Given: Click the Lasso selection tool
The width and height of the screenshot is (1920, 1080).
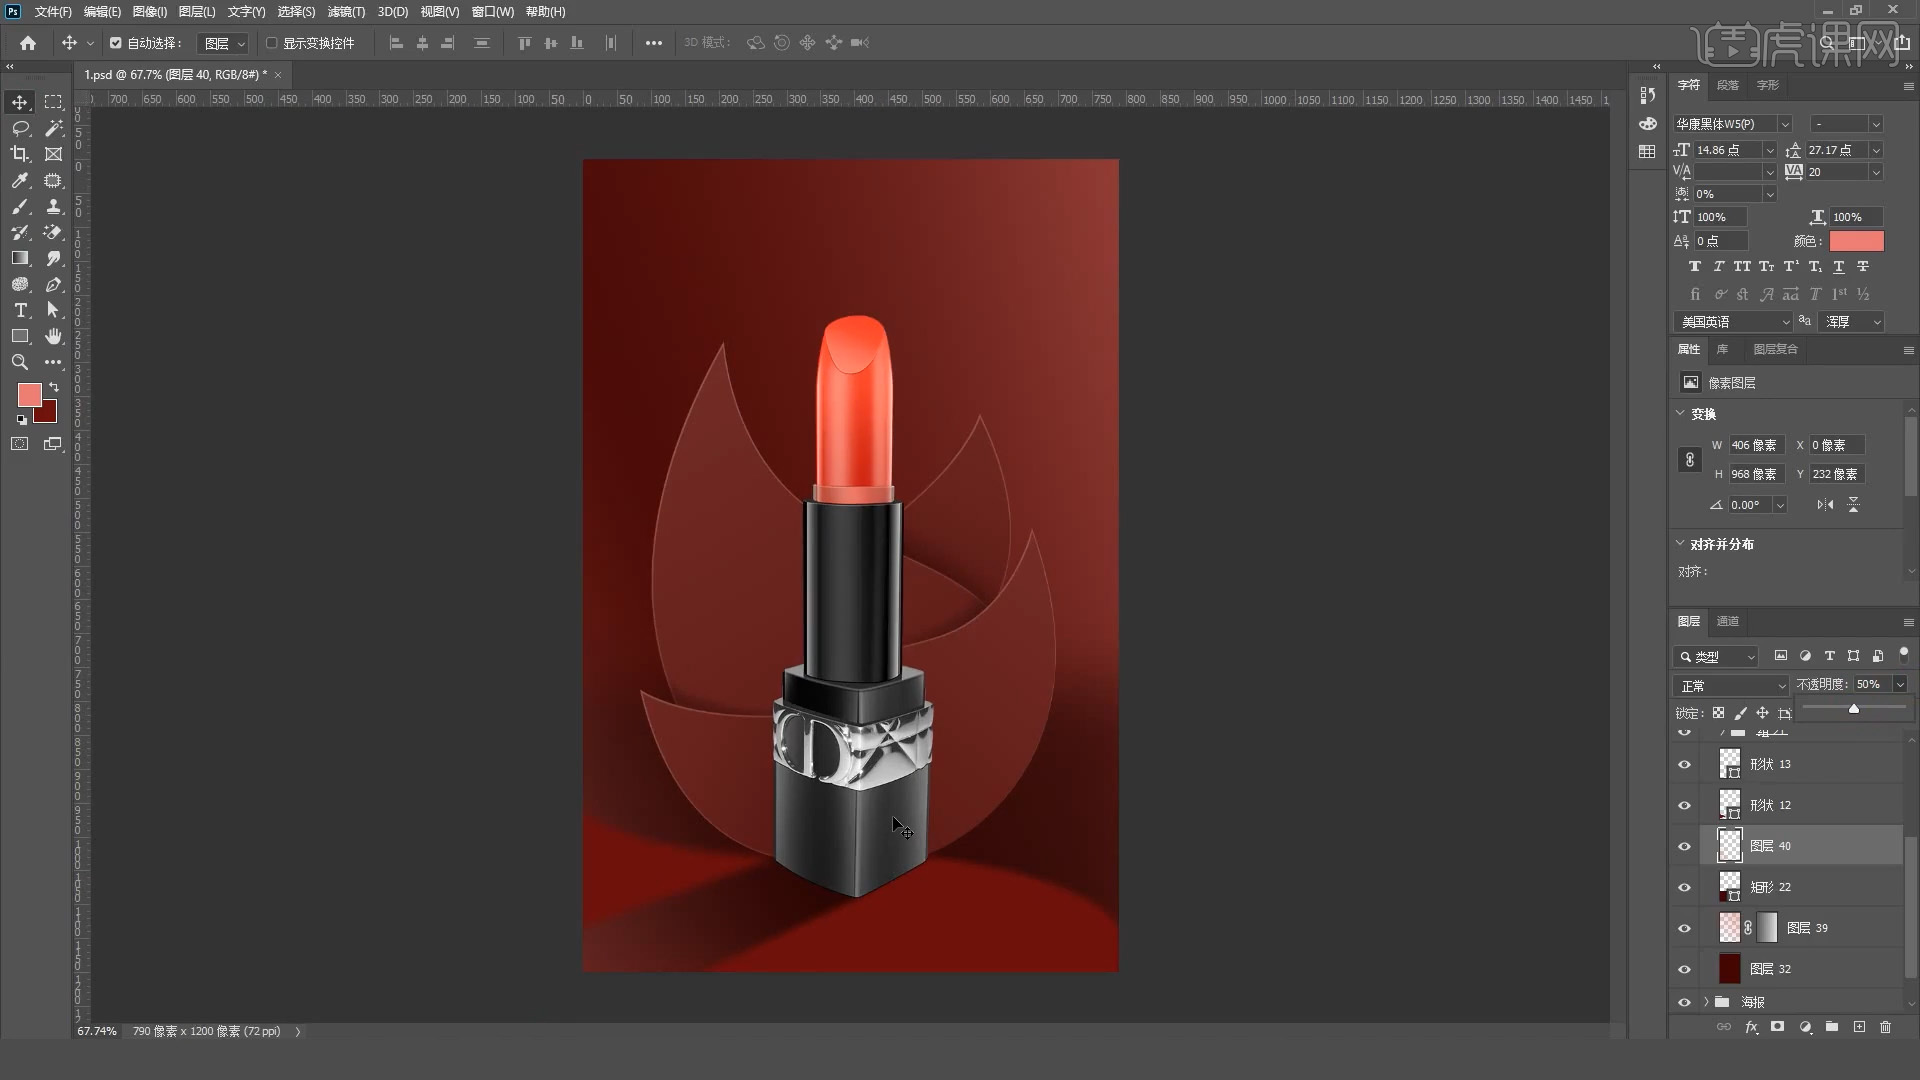Looking at the screenshot, I should tap(18, 128).
